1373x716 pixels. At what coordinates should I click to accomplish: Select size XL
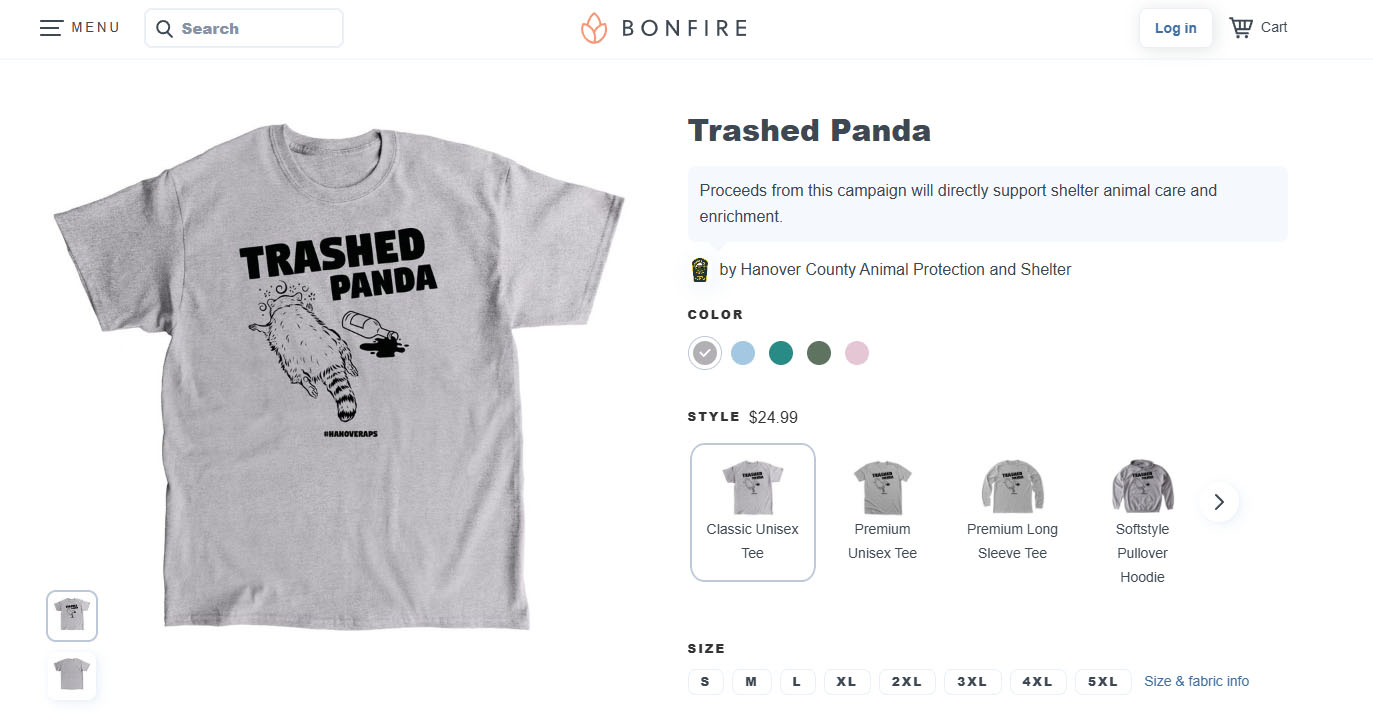click(847, 682)
